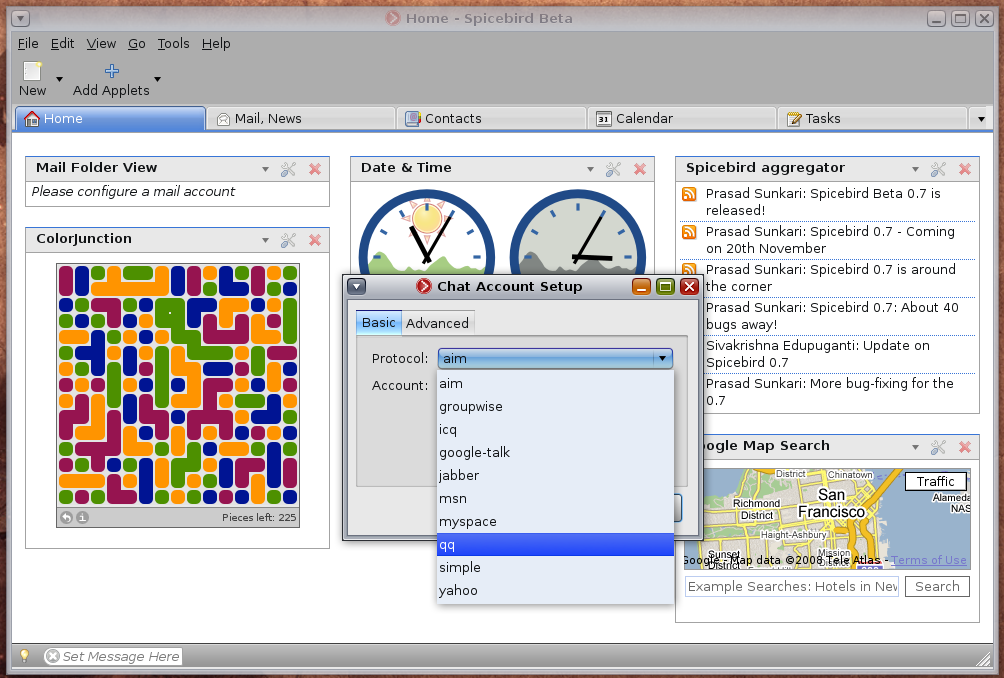
Task: Expand the Add Applets dropdown arrow
Action: [x=157, y=79]
